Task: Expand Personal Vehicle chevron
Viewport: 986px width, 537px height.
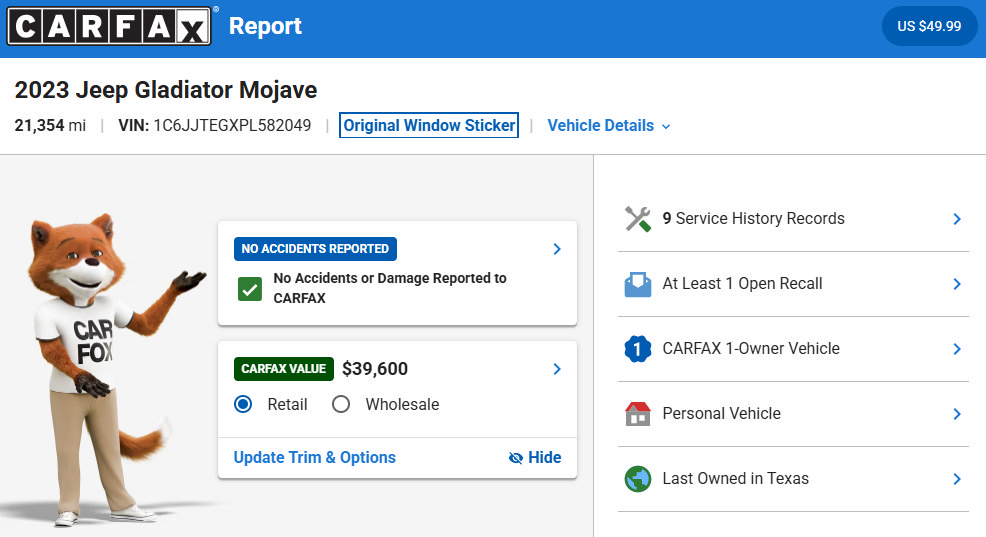Action: [956, 414]
